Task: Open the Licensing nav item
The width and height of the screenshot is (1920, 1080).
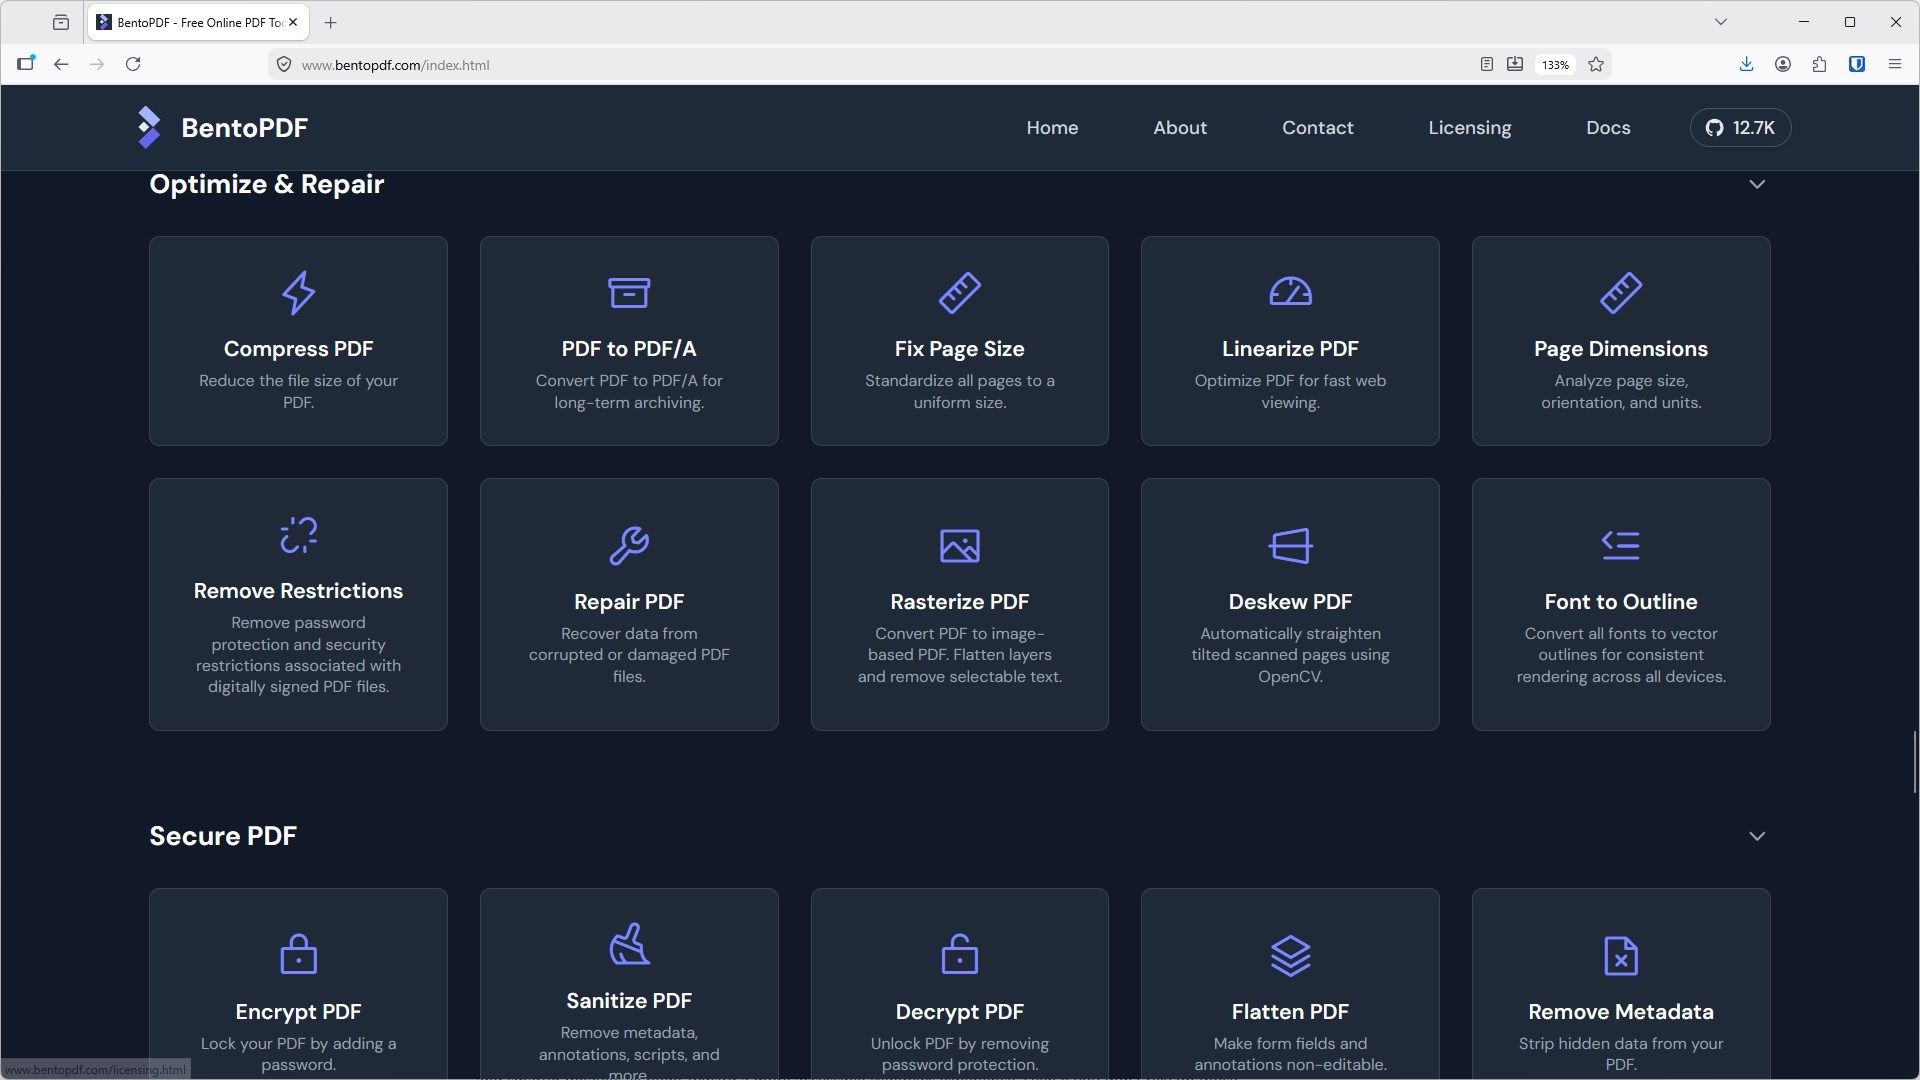Action: pyautogui.click(x=1470, y=128)
